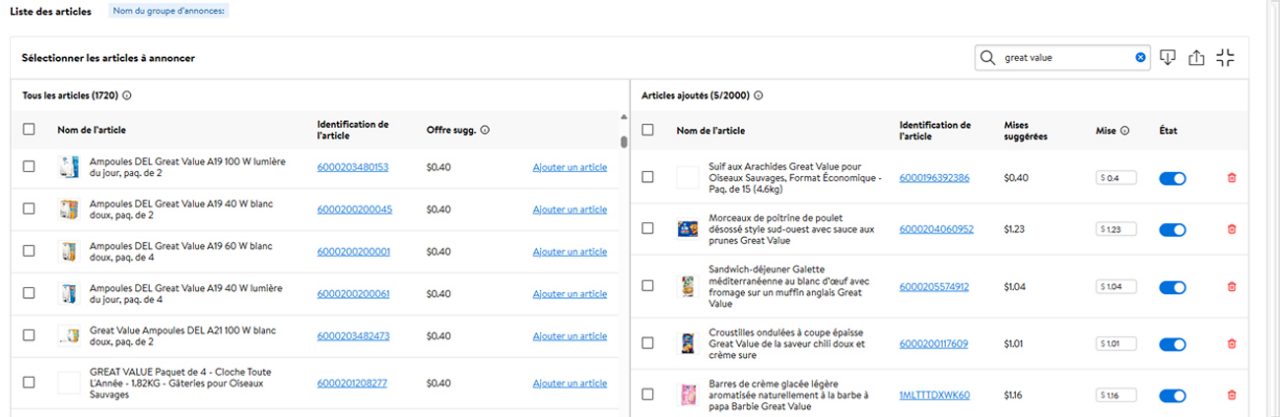1280x417 pixels.
Task: Open info icon next to Tous les articles
Action: coord(127,96)
